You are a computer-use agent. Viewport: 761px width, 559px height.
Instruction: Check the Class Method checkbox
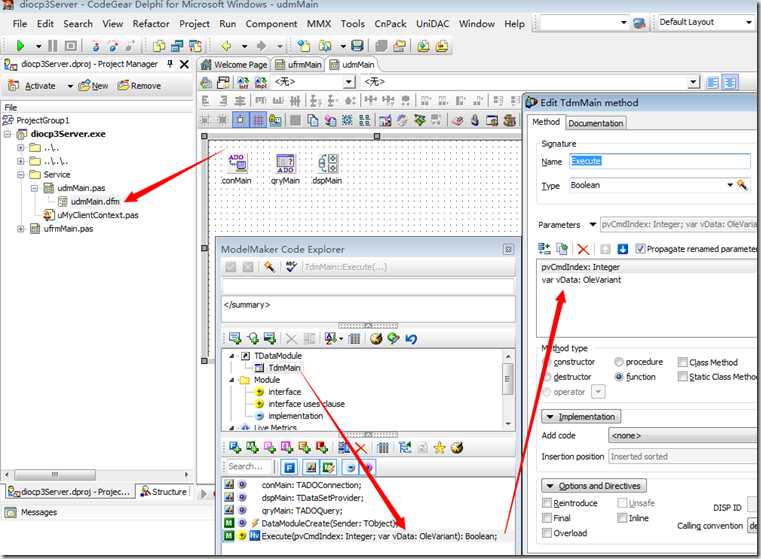682,362
